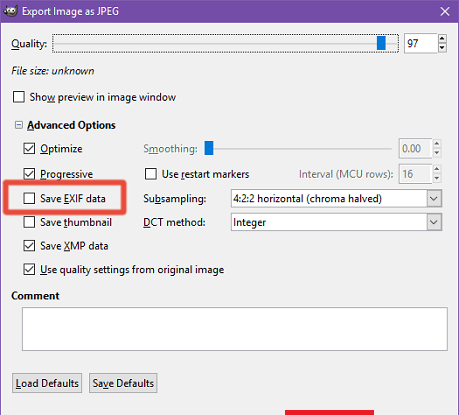Click the Save Defaults button
The height and width of the screenshot is (415, 459).
(123, 383)
